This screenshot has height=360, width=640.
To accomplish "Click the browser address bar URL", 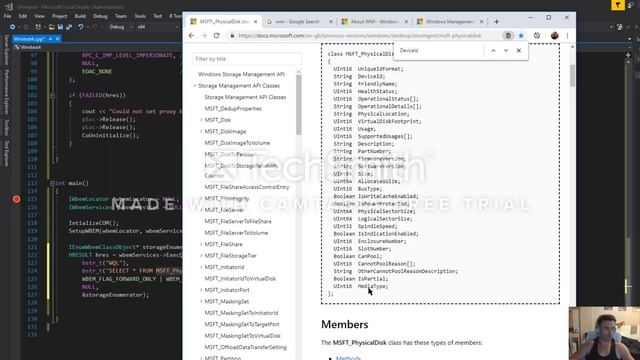I will pos(360,36).
